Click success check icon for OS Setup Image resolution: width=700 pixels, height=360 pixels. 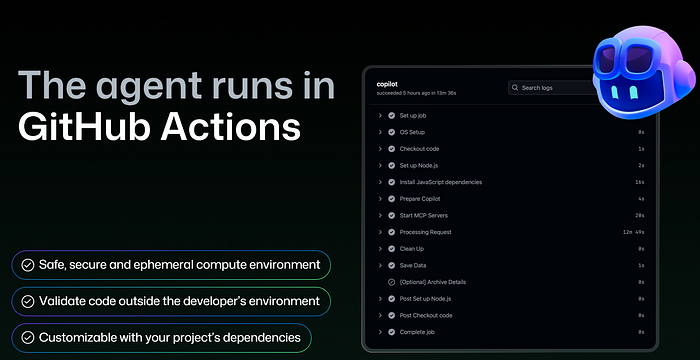click(x=392, y=132)
